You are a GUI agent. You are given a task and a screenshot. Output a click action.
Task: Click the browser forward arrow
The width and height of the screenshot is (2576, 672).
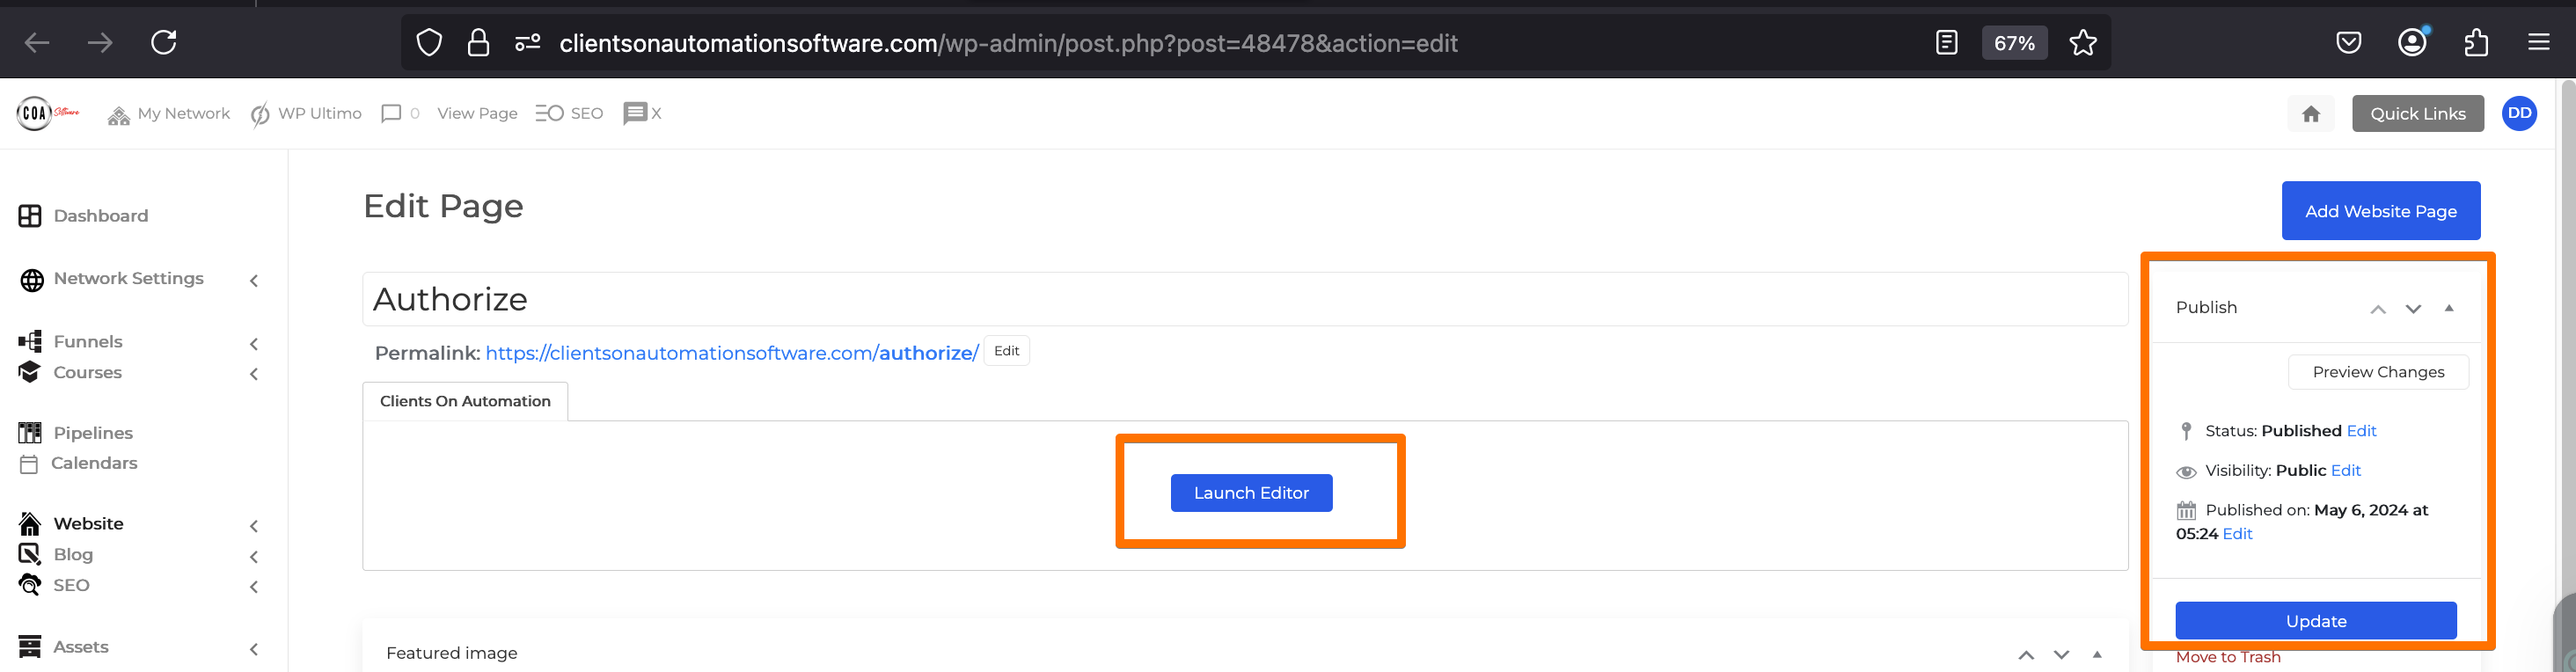click(100, 43)
